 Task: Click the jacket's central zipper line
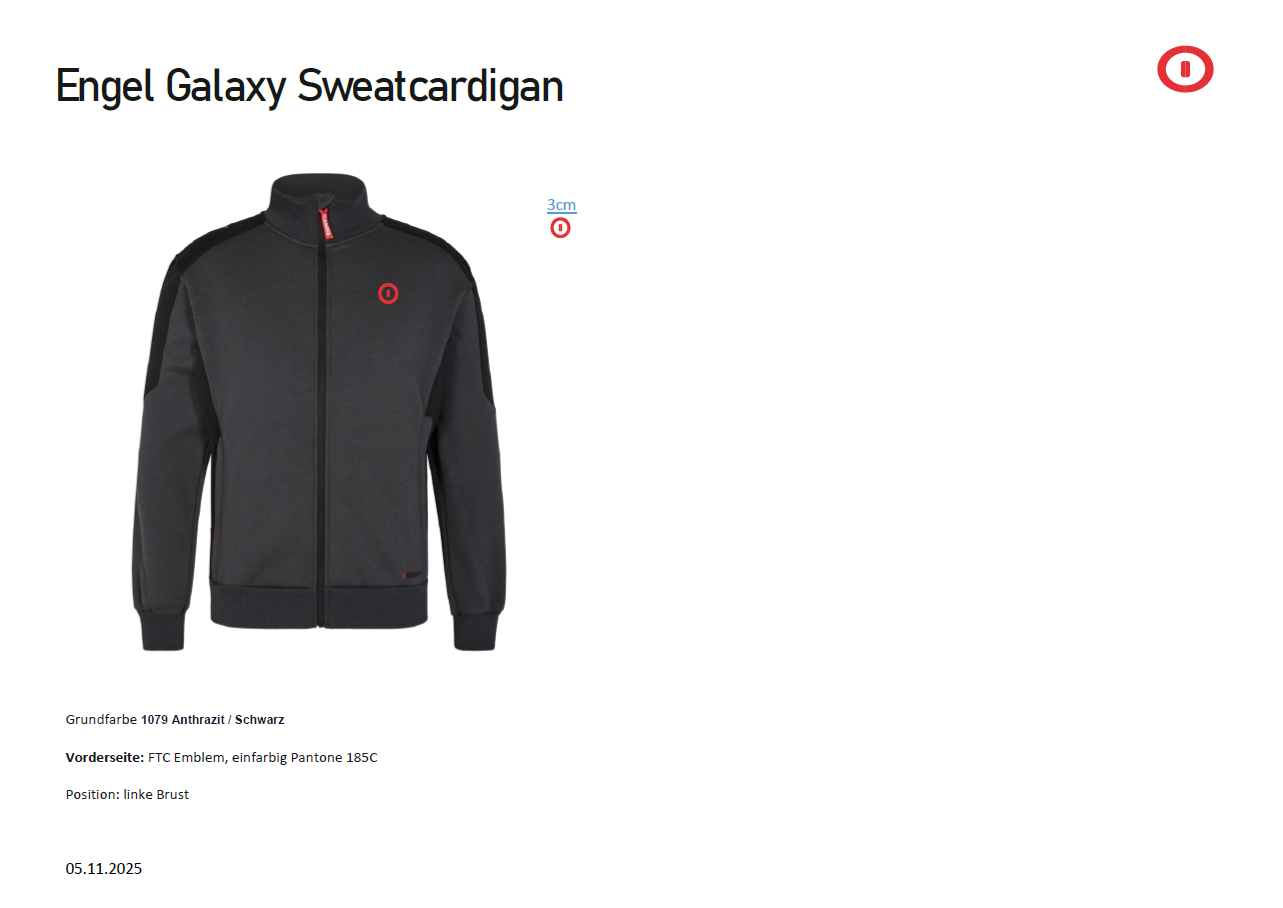[321, 420]
